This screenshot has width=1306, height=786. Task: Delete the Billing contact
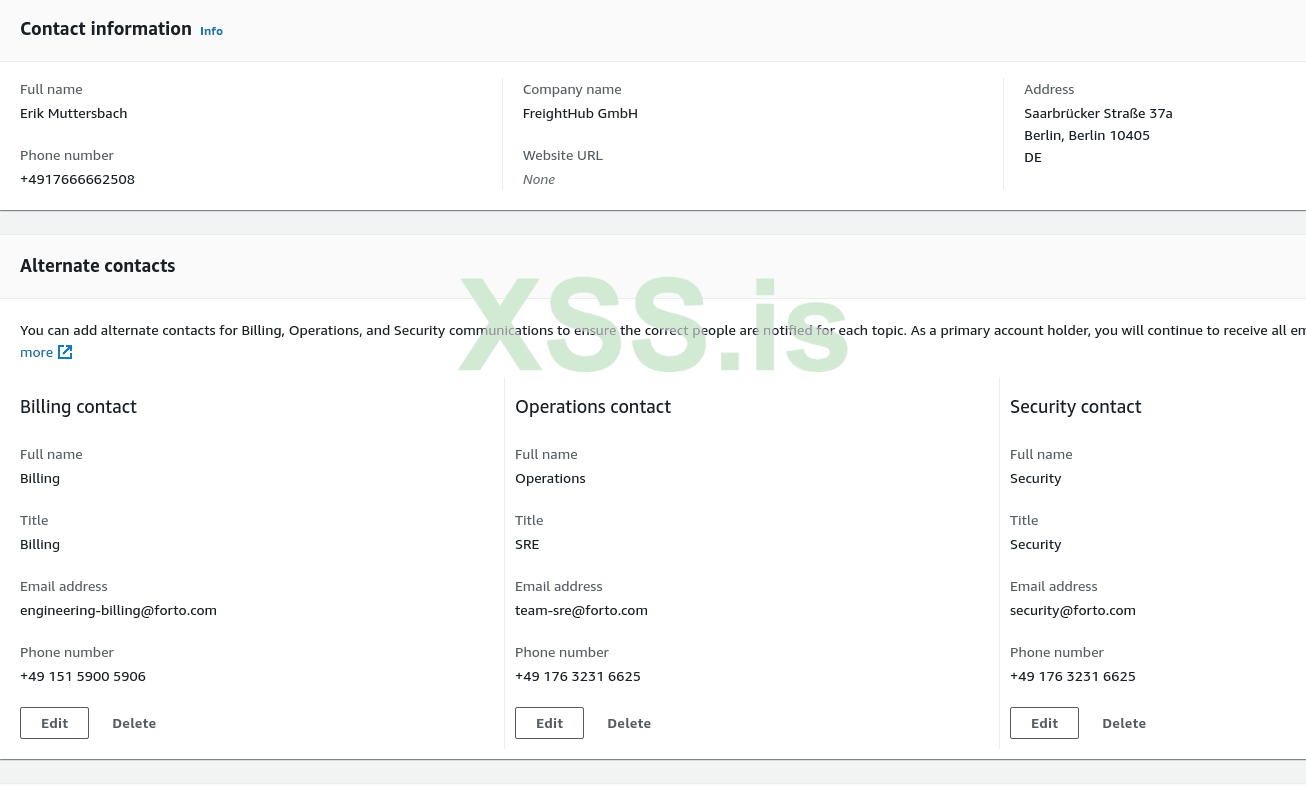[134, 723]
